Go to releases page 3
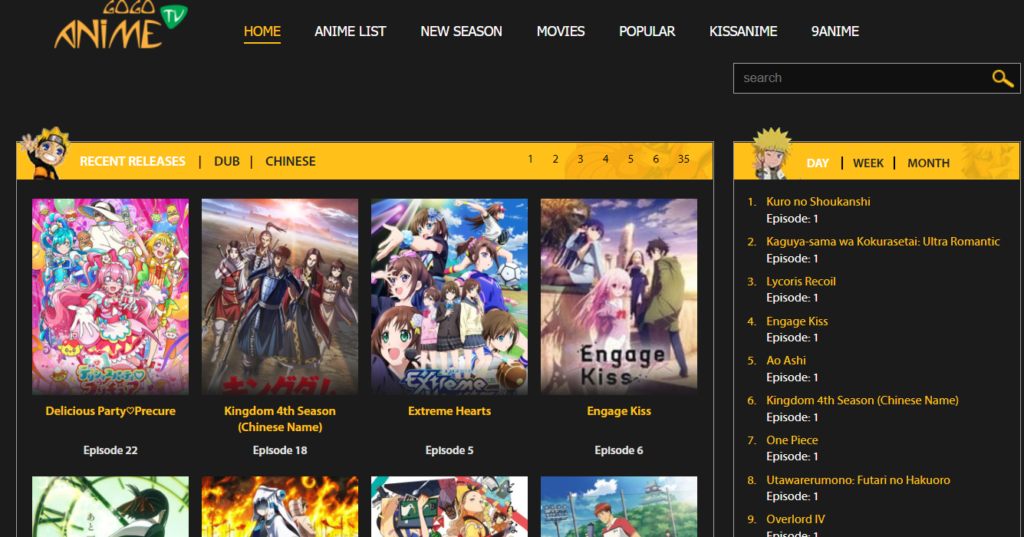 [580, 159]
